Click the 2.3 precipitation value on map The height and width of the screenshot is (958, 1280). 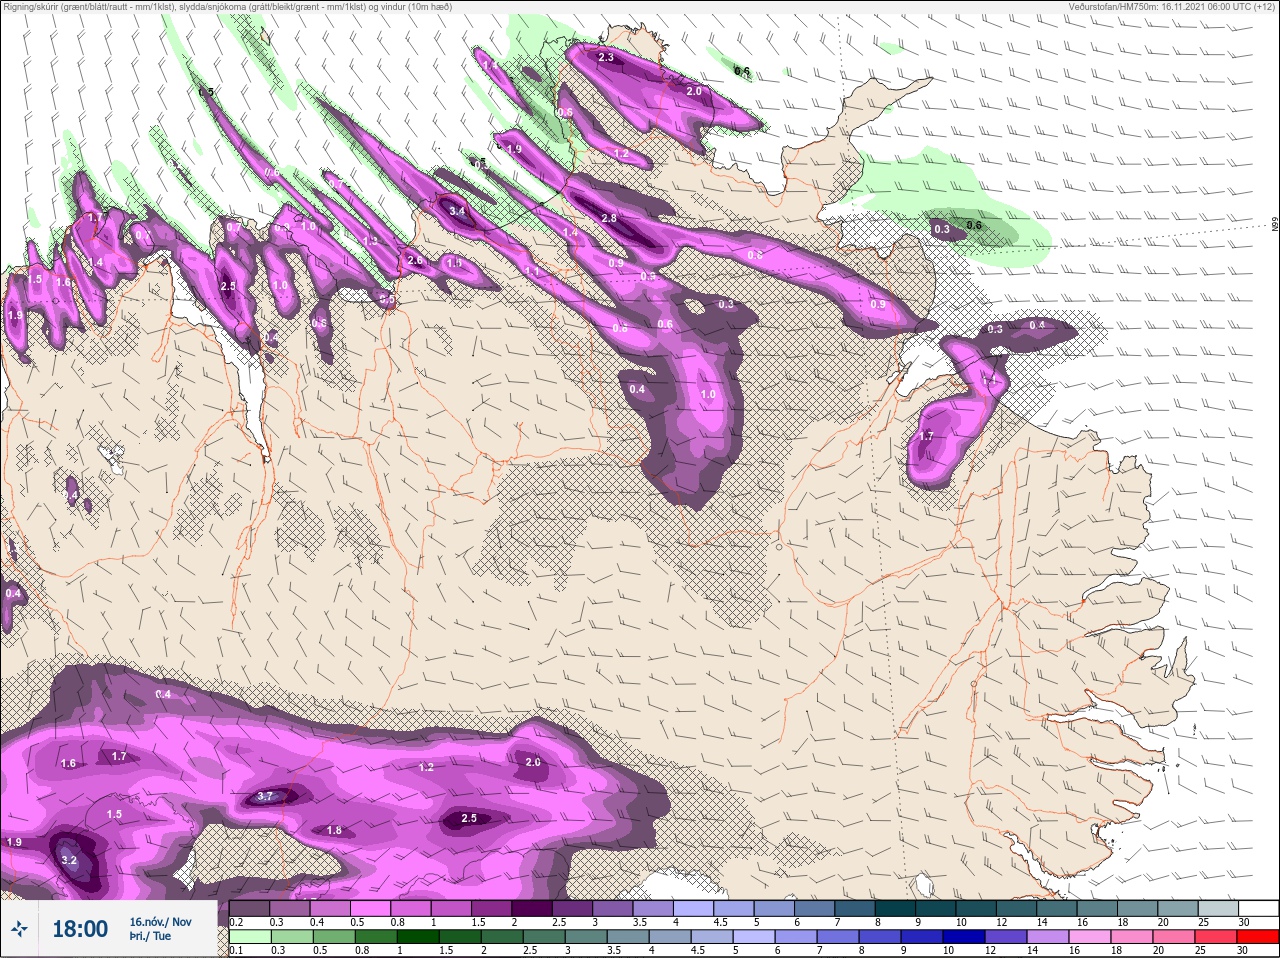pos(606,57)
